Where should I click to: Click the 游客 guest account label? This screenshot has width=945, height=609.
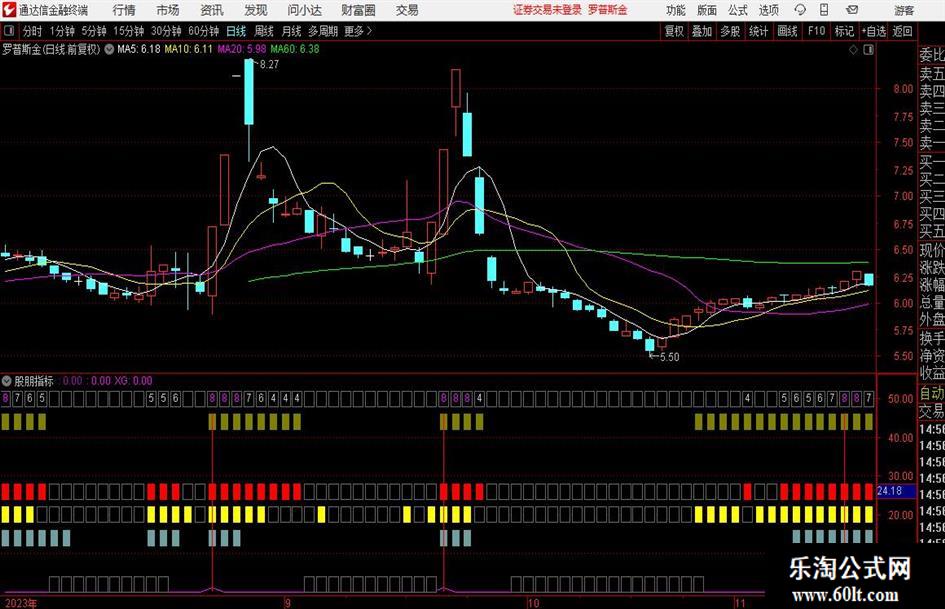(x=904, y=10)
